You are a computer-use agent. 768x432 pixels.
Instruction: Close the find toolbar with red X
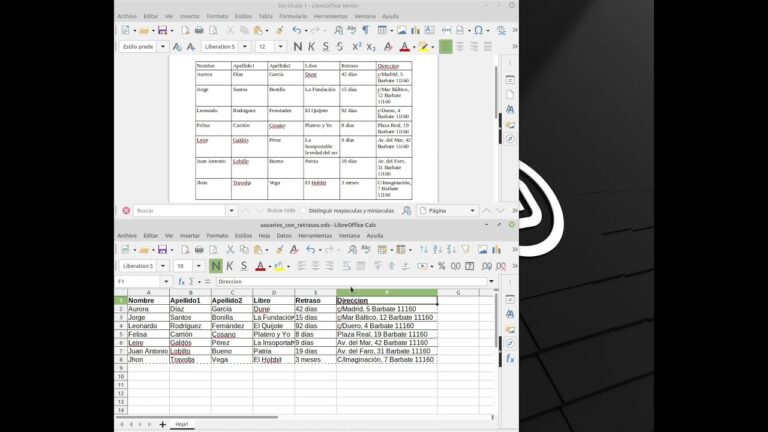(126, 211)
